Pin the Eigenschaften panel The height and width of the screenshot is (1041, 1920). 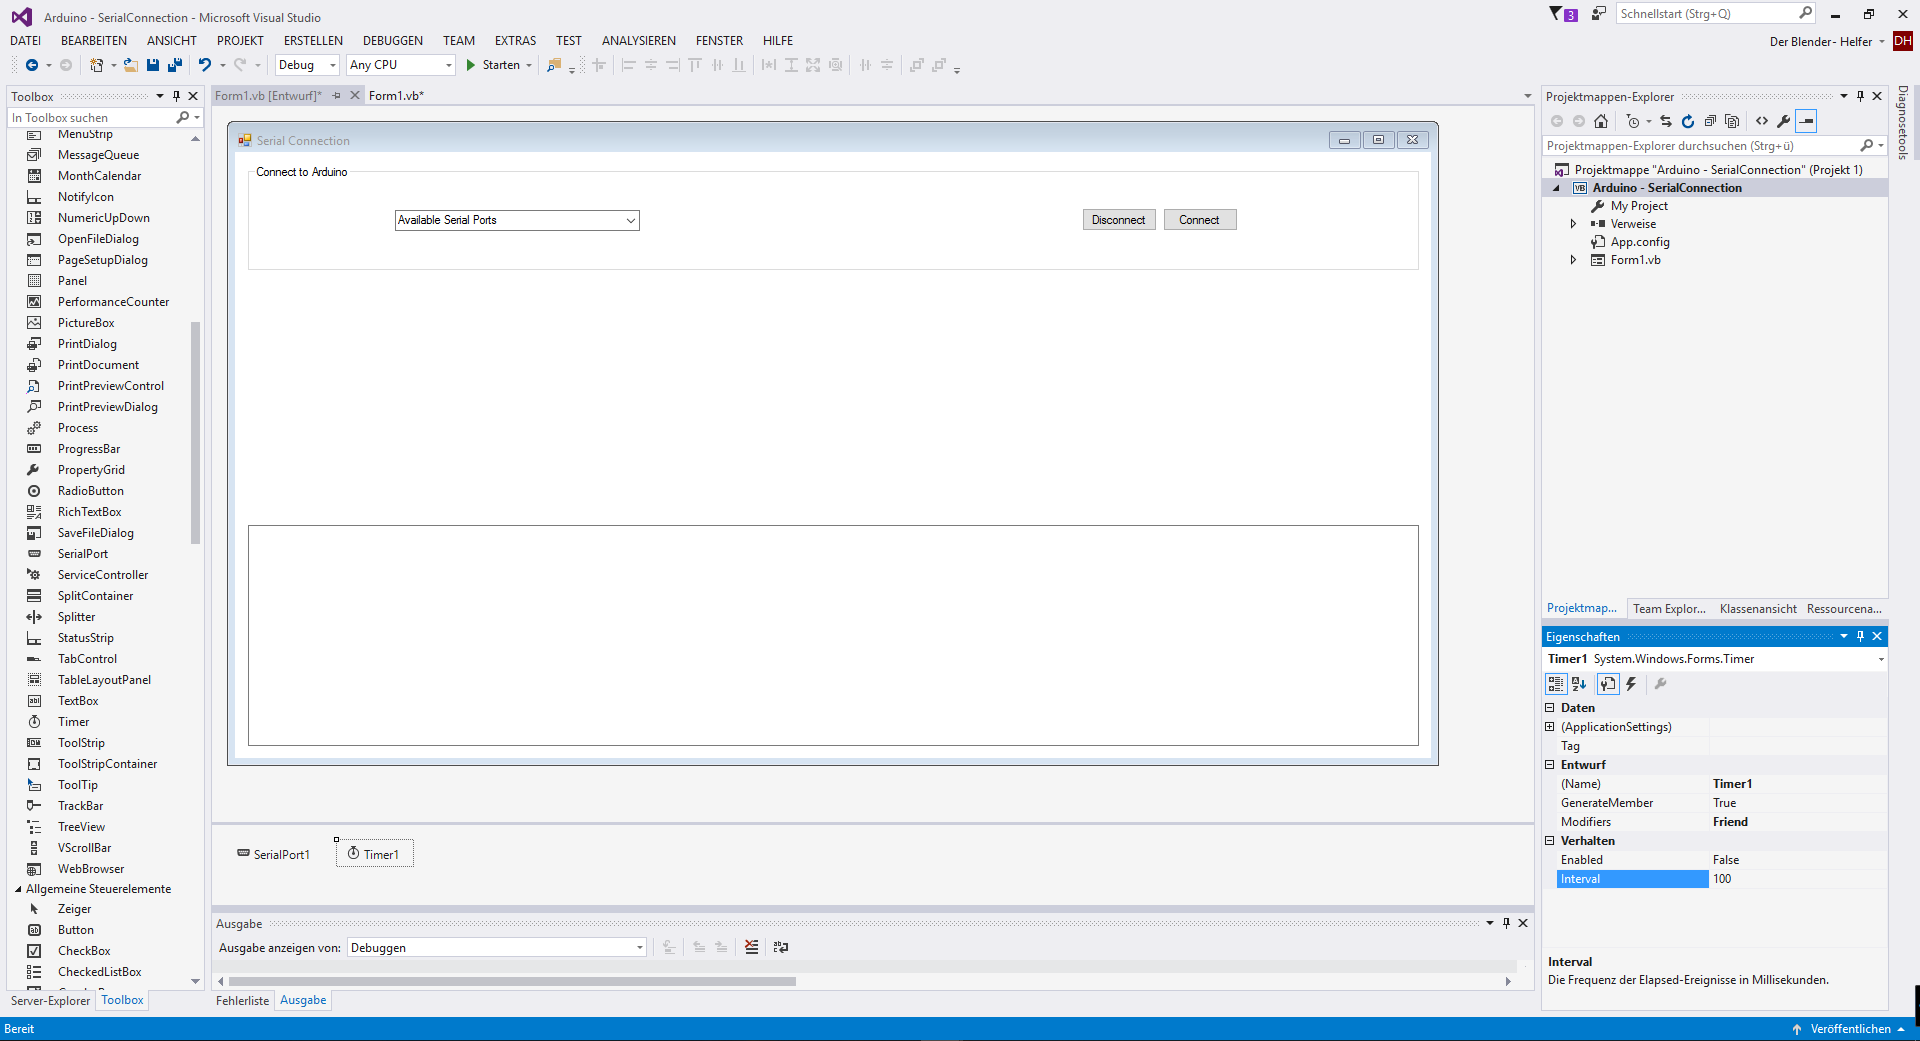[x=1860, y=636]
